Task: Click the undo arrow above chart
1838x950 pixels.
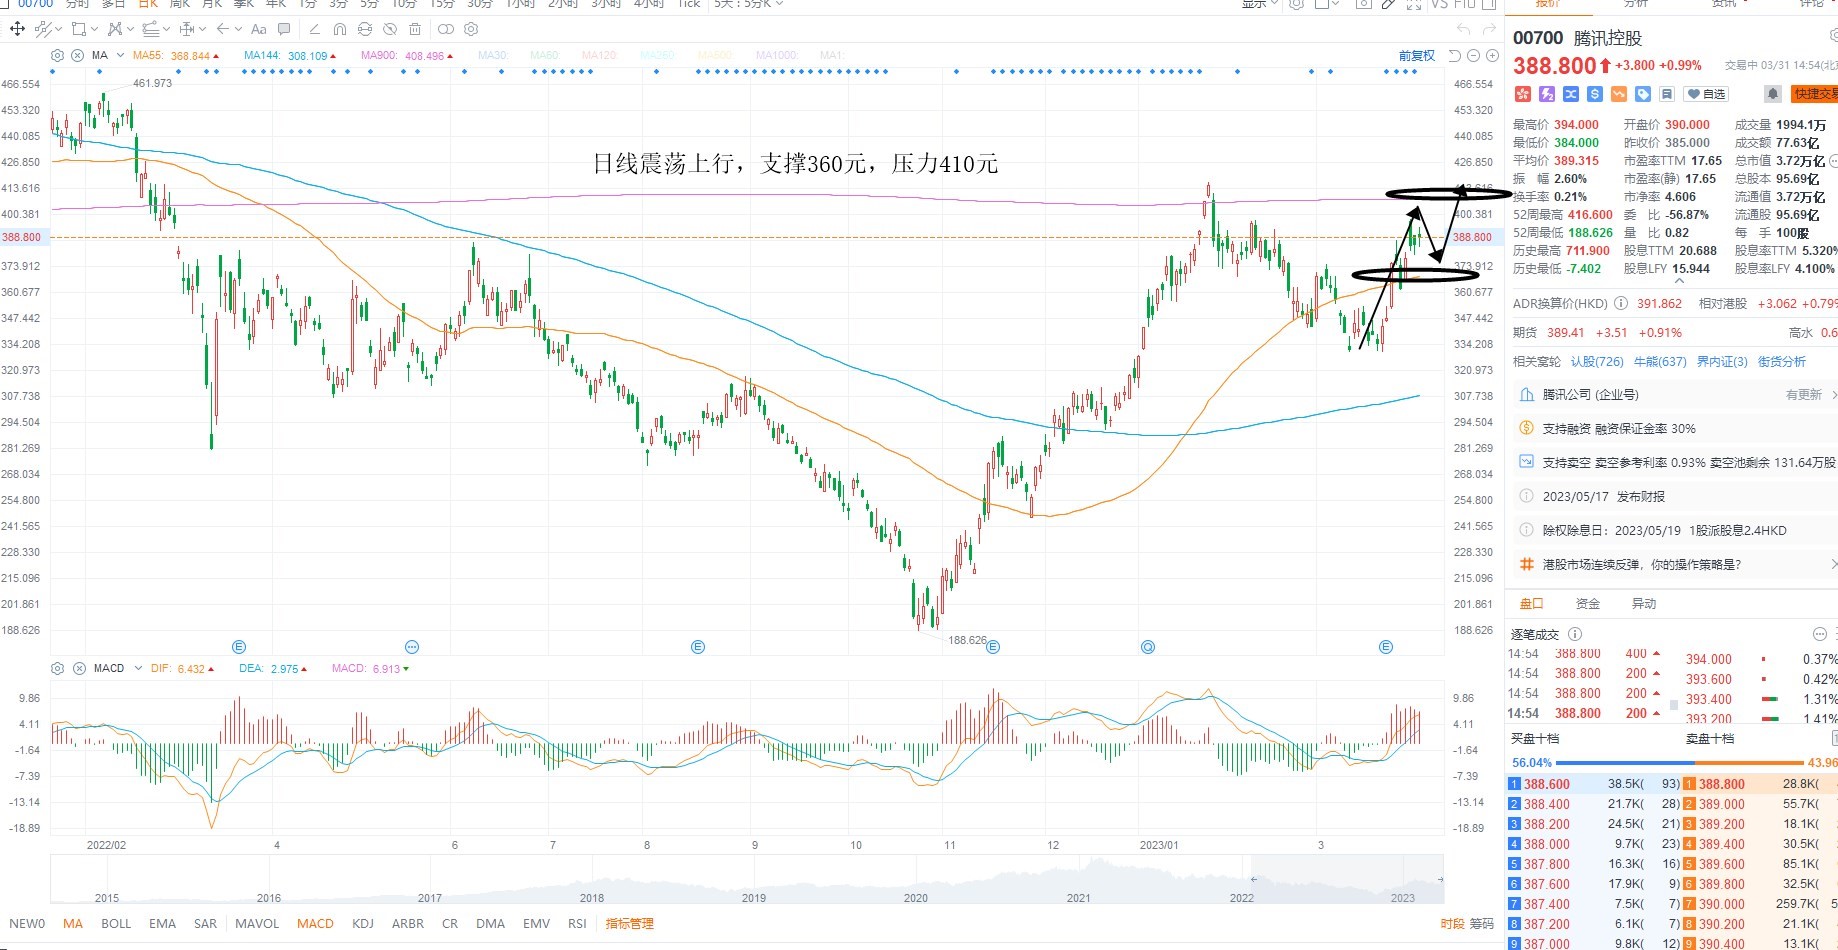Action: point(1463,29)
